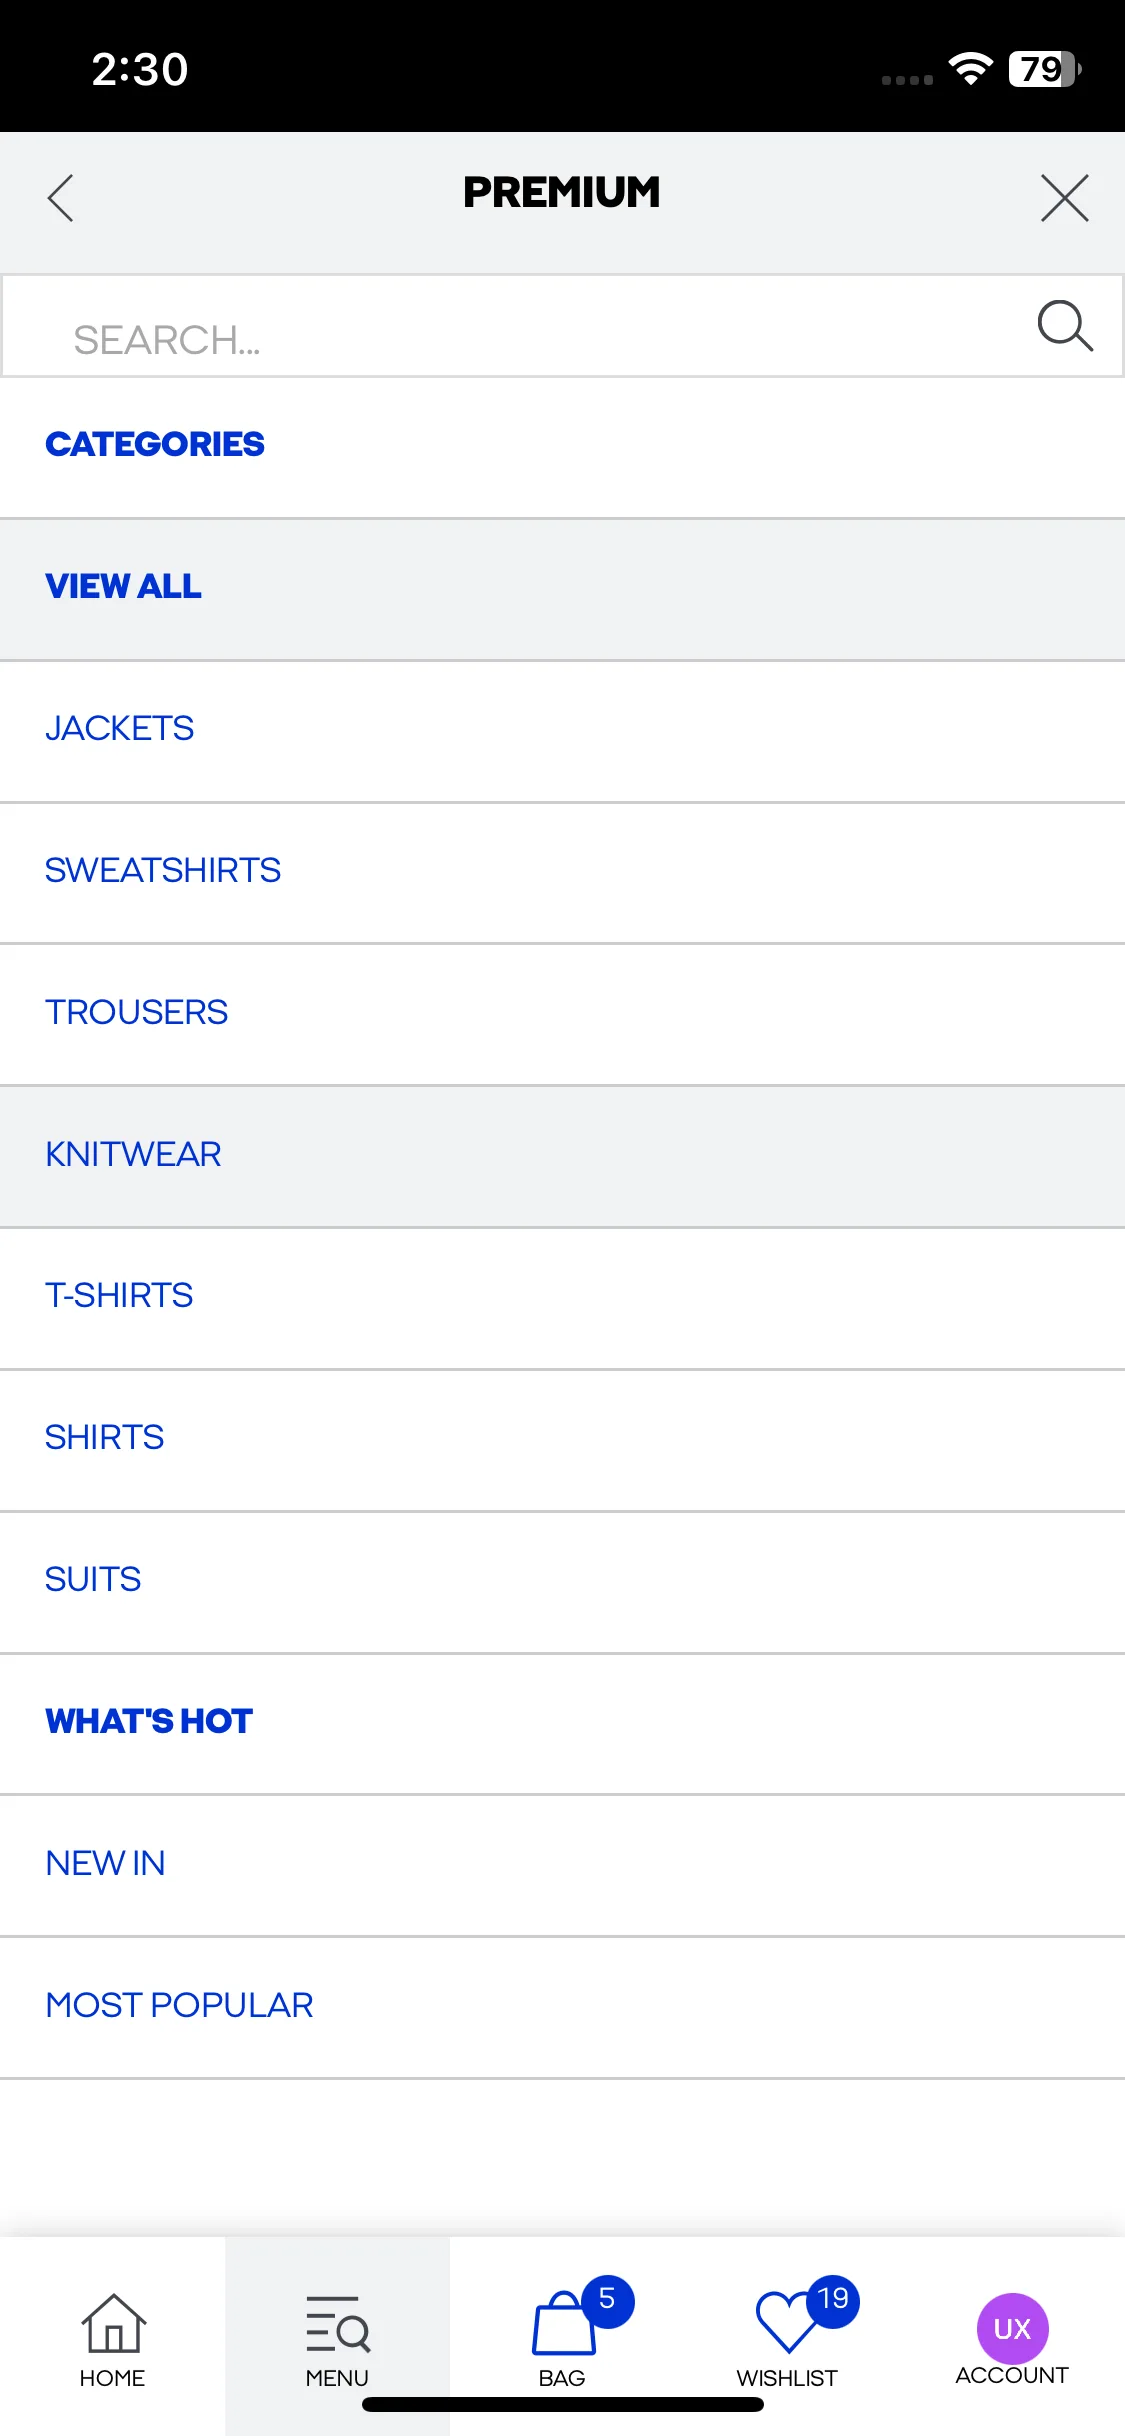Choose the Sweatshirts category
The height and width of the screenshot is (2436, 1125).
tap(562, 873)
